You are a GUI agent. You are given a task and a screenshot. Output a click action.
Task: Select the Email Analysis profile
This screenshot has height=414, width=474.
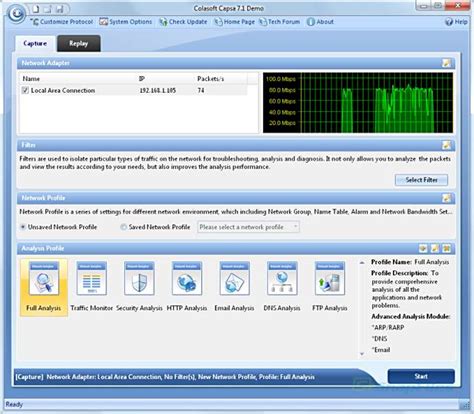(234, 287)
